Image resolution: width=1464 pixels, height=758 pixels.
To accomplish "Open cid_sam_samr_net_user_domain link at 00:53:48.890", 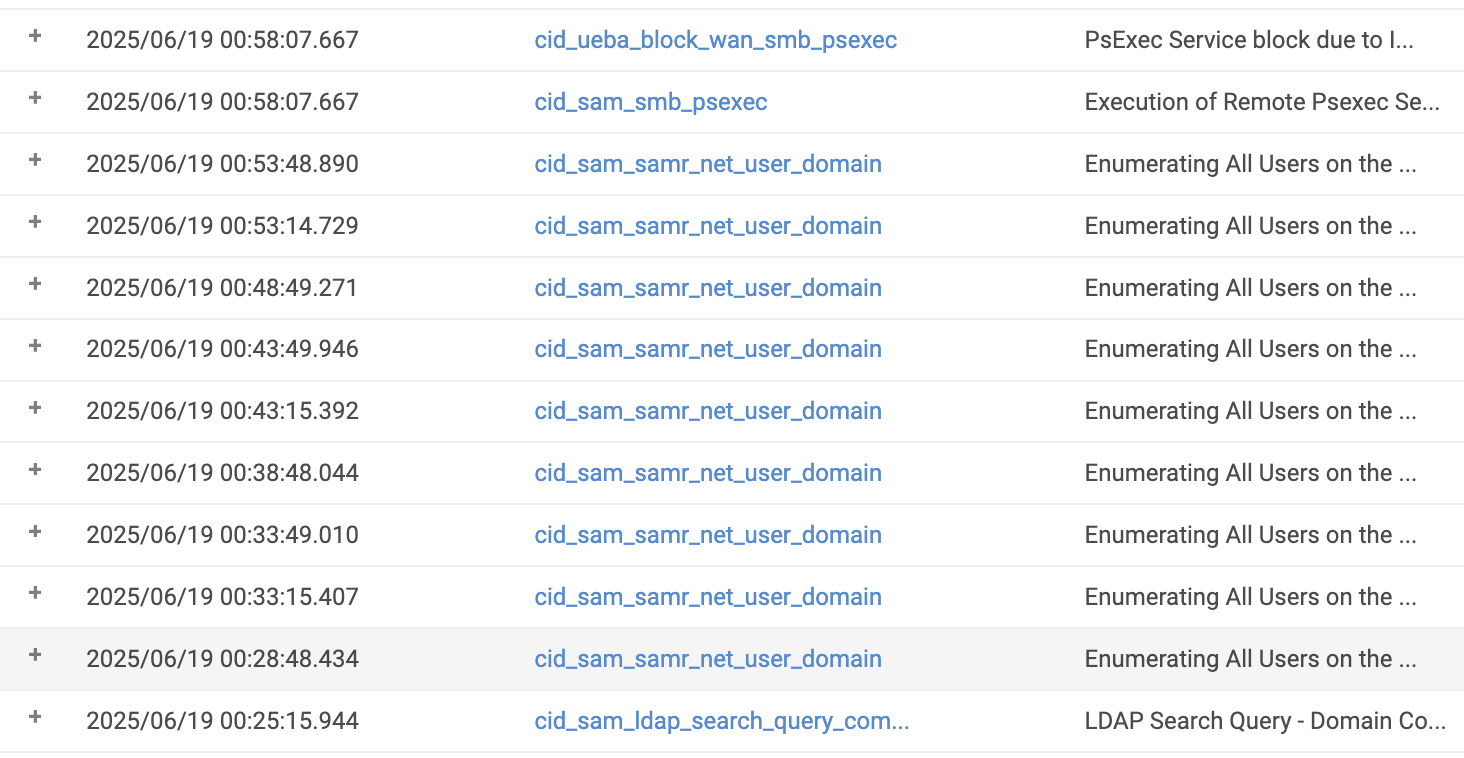I will [x=708, y=164].
